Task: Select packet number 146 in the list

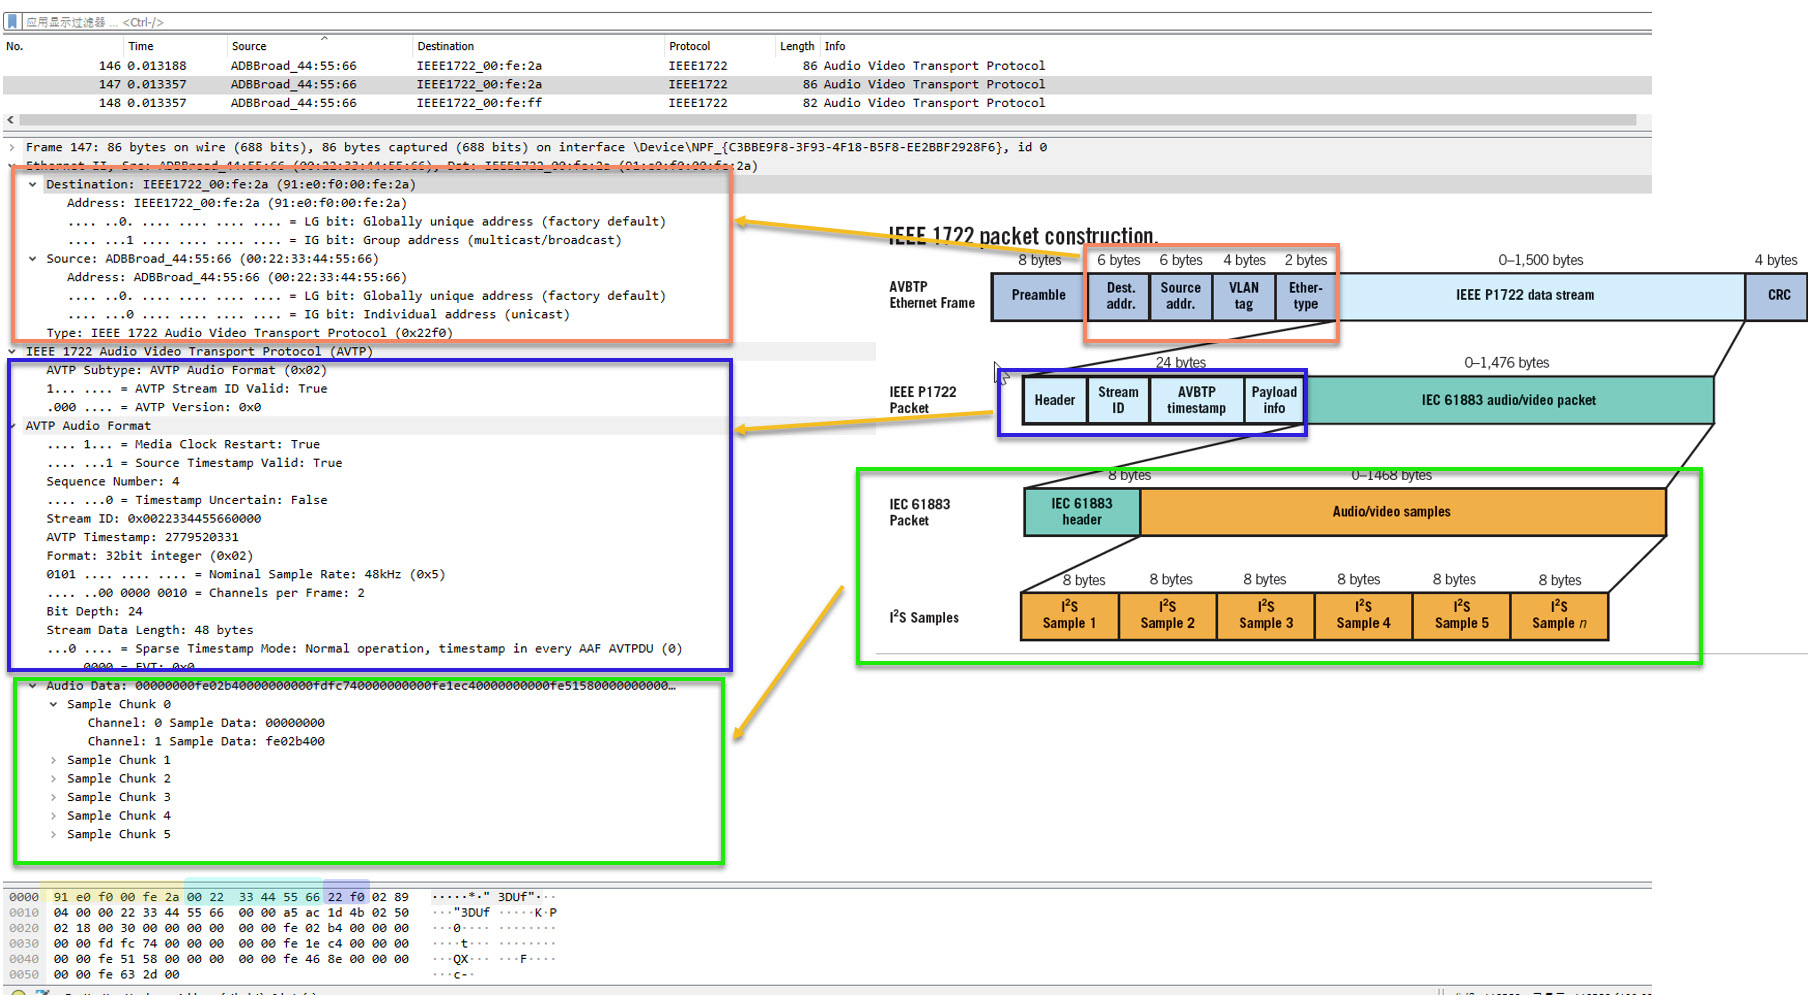Action: 300,65
